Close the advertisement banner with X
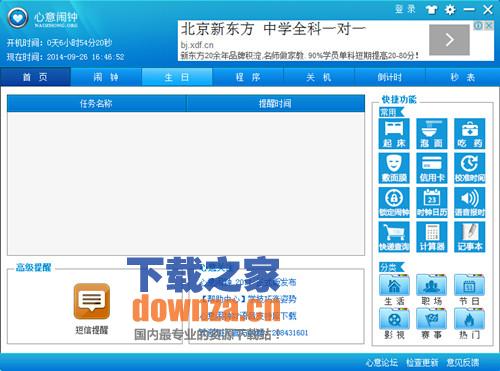500x371 pixels. point(489,25)
